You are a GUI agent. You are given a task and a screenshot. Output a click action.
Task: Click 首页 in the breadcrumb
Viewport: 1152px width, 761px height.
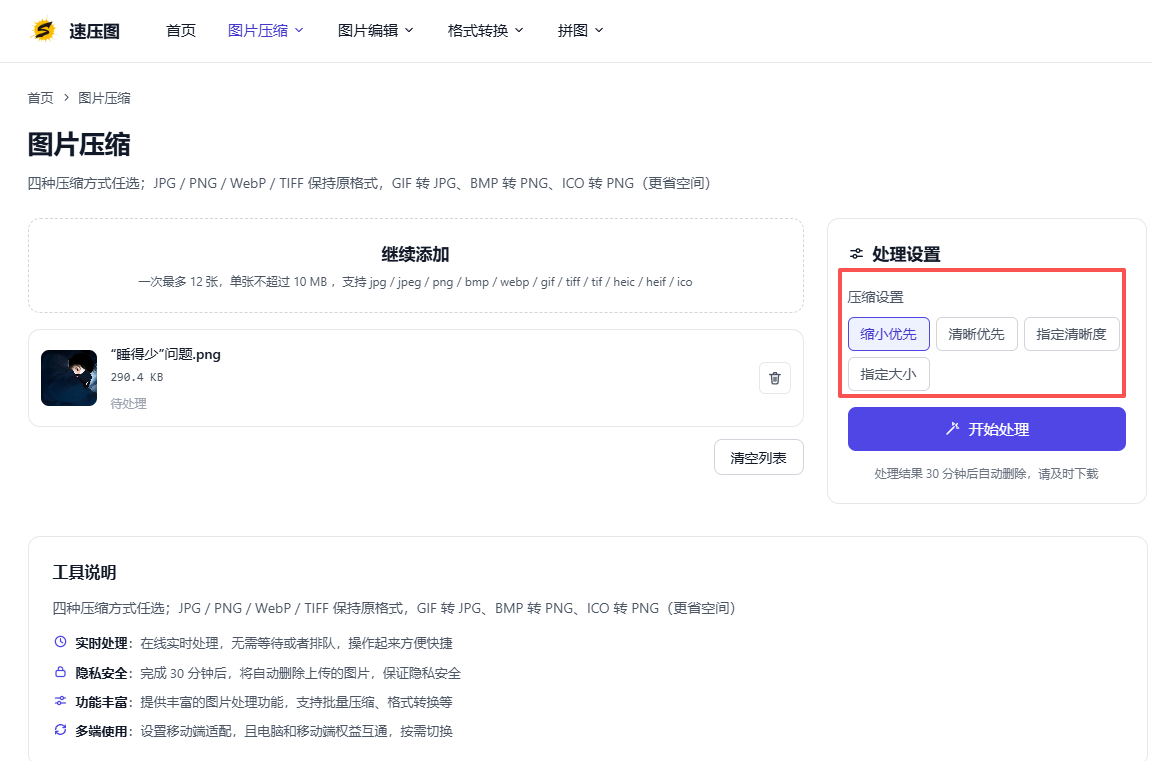coord(40,98)
